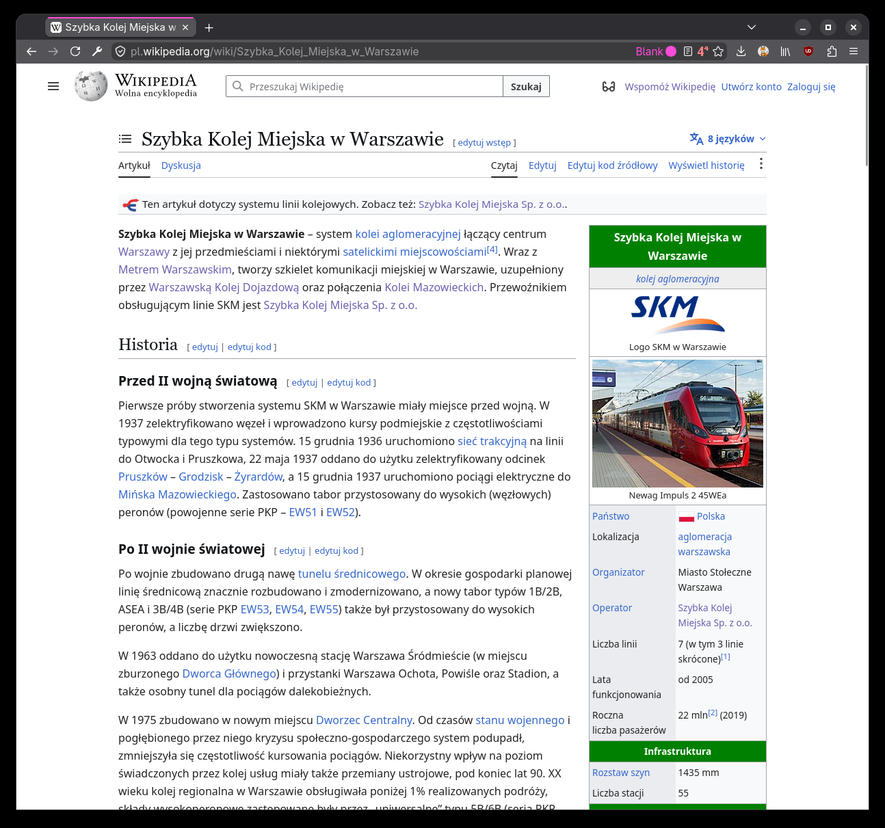Bookmark this page with the star icon
The image size is (885, 828).
tap(718, 51)
